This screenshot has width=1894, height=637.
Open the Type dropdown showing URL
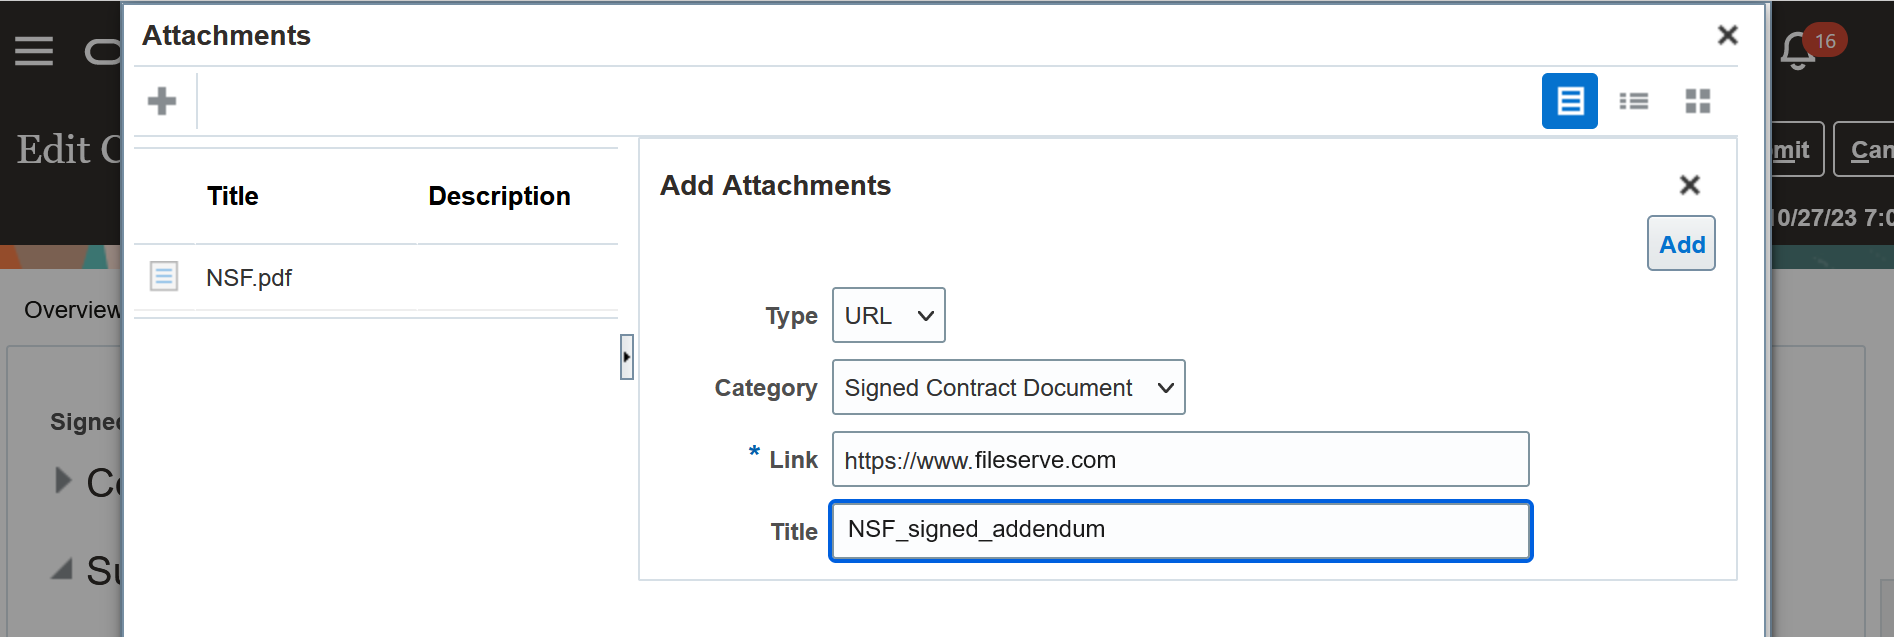click(x=889, y=315)
